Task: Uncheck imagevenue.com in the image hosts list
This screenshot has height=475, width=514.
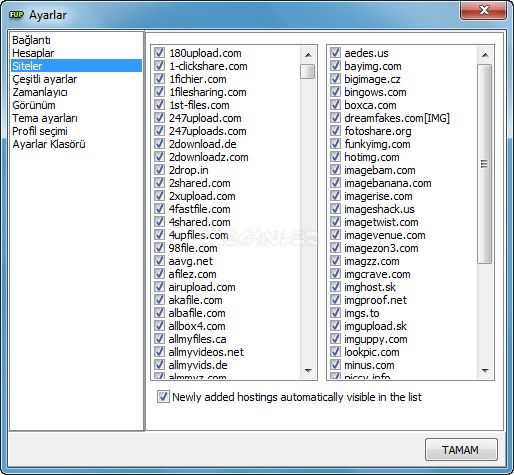Action: [335, 235]
